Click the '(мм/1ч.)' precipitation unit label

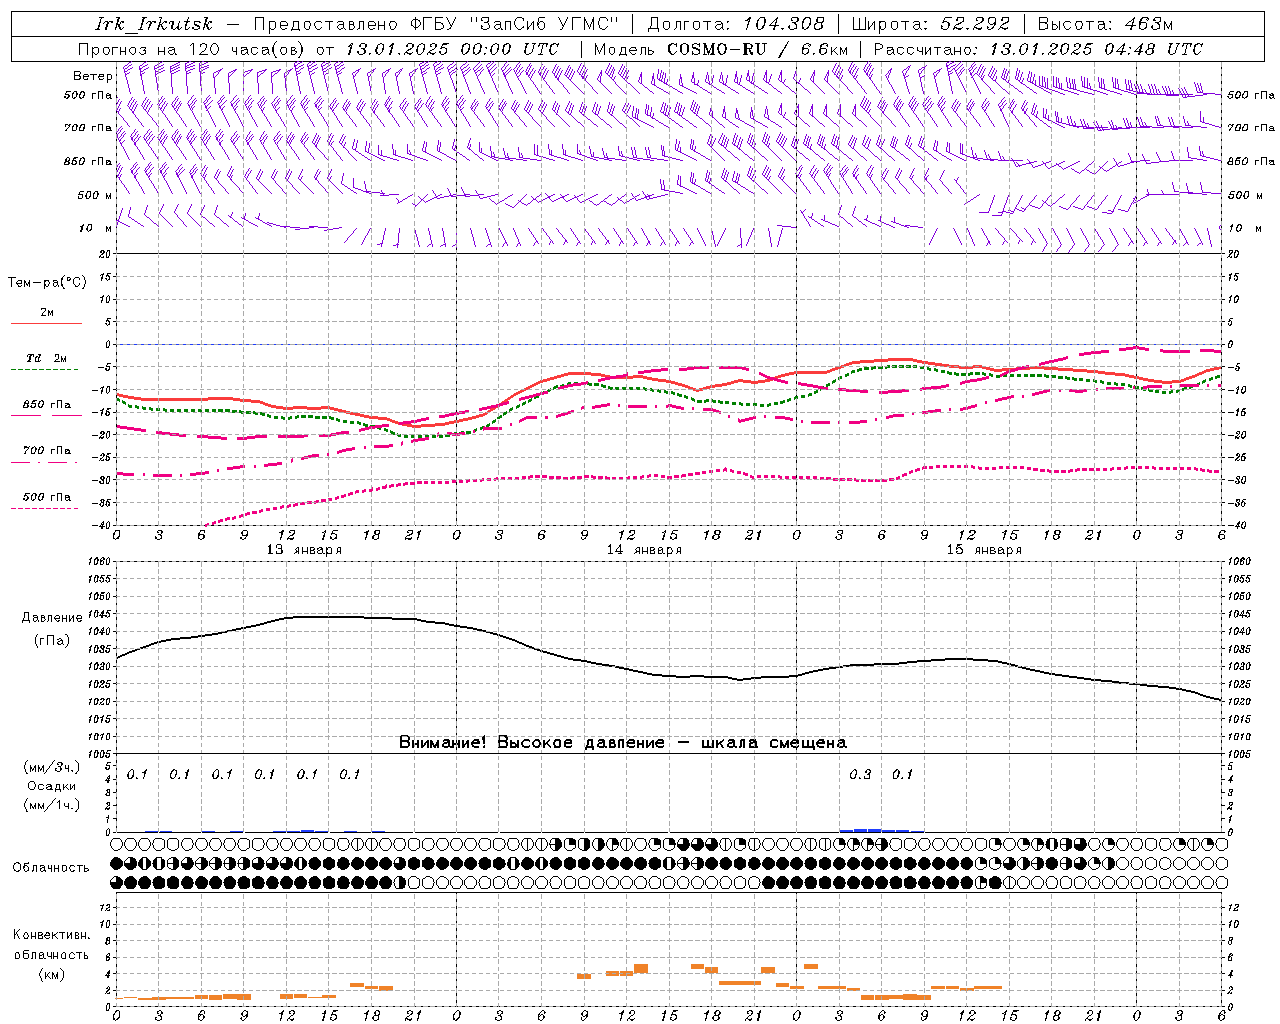52,805
